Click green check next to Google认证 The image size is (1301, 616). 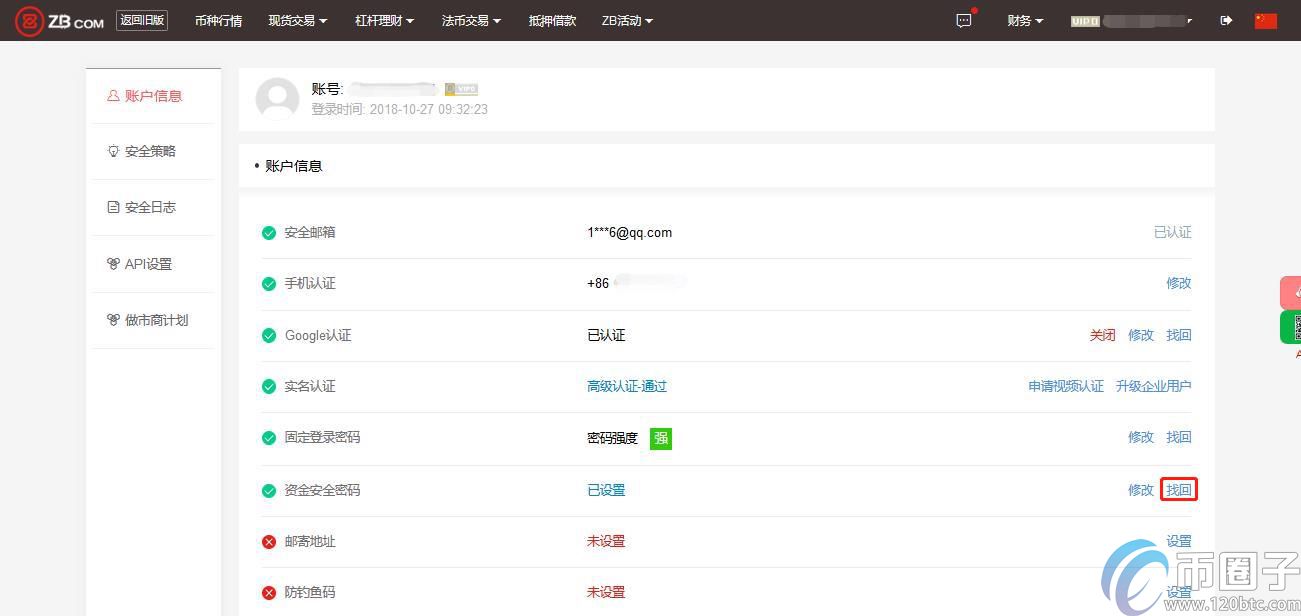(269, 335)
